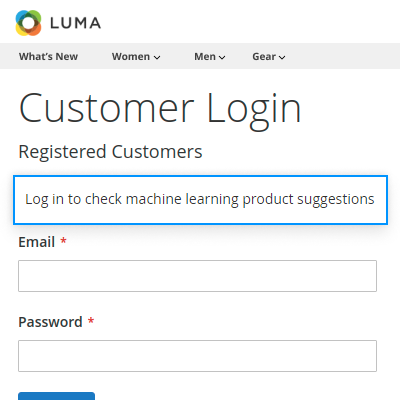
Task: Click the red asterisk beside Email
Action: [x=63, y=240]
